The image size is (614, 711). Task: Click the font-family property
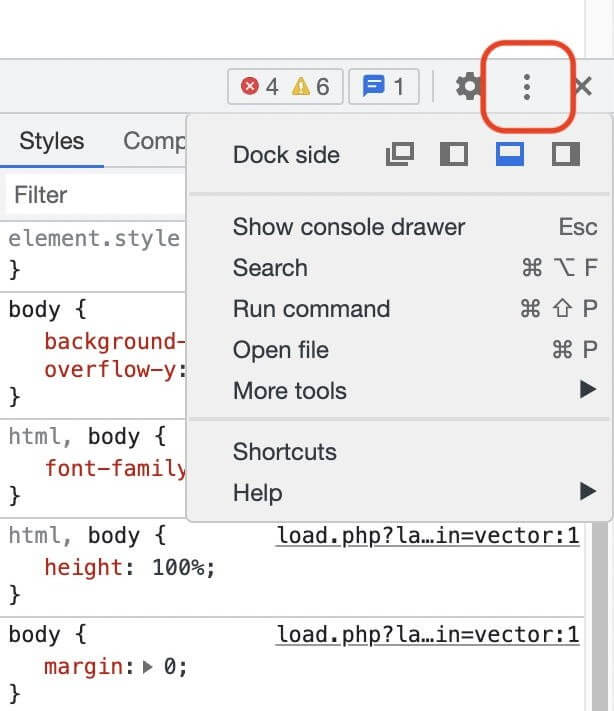115,468
